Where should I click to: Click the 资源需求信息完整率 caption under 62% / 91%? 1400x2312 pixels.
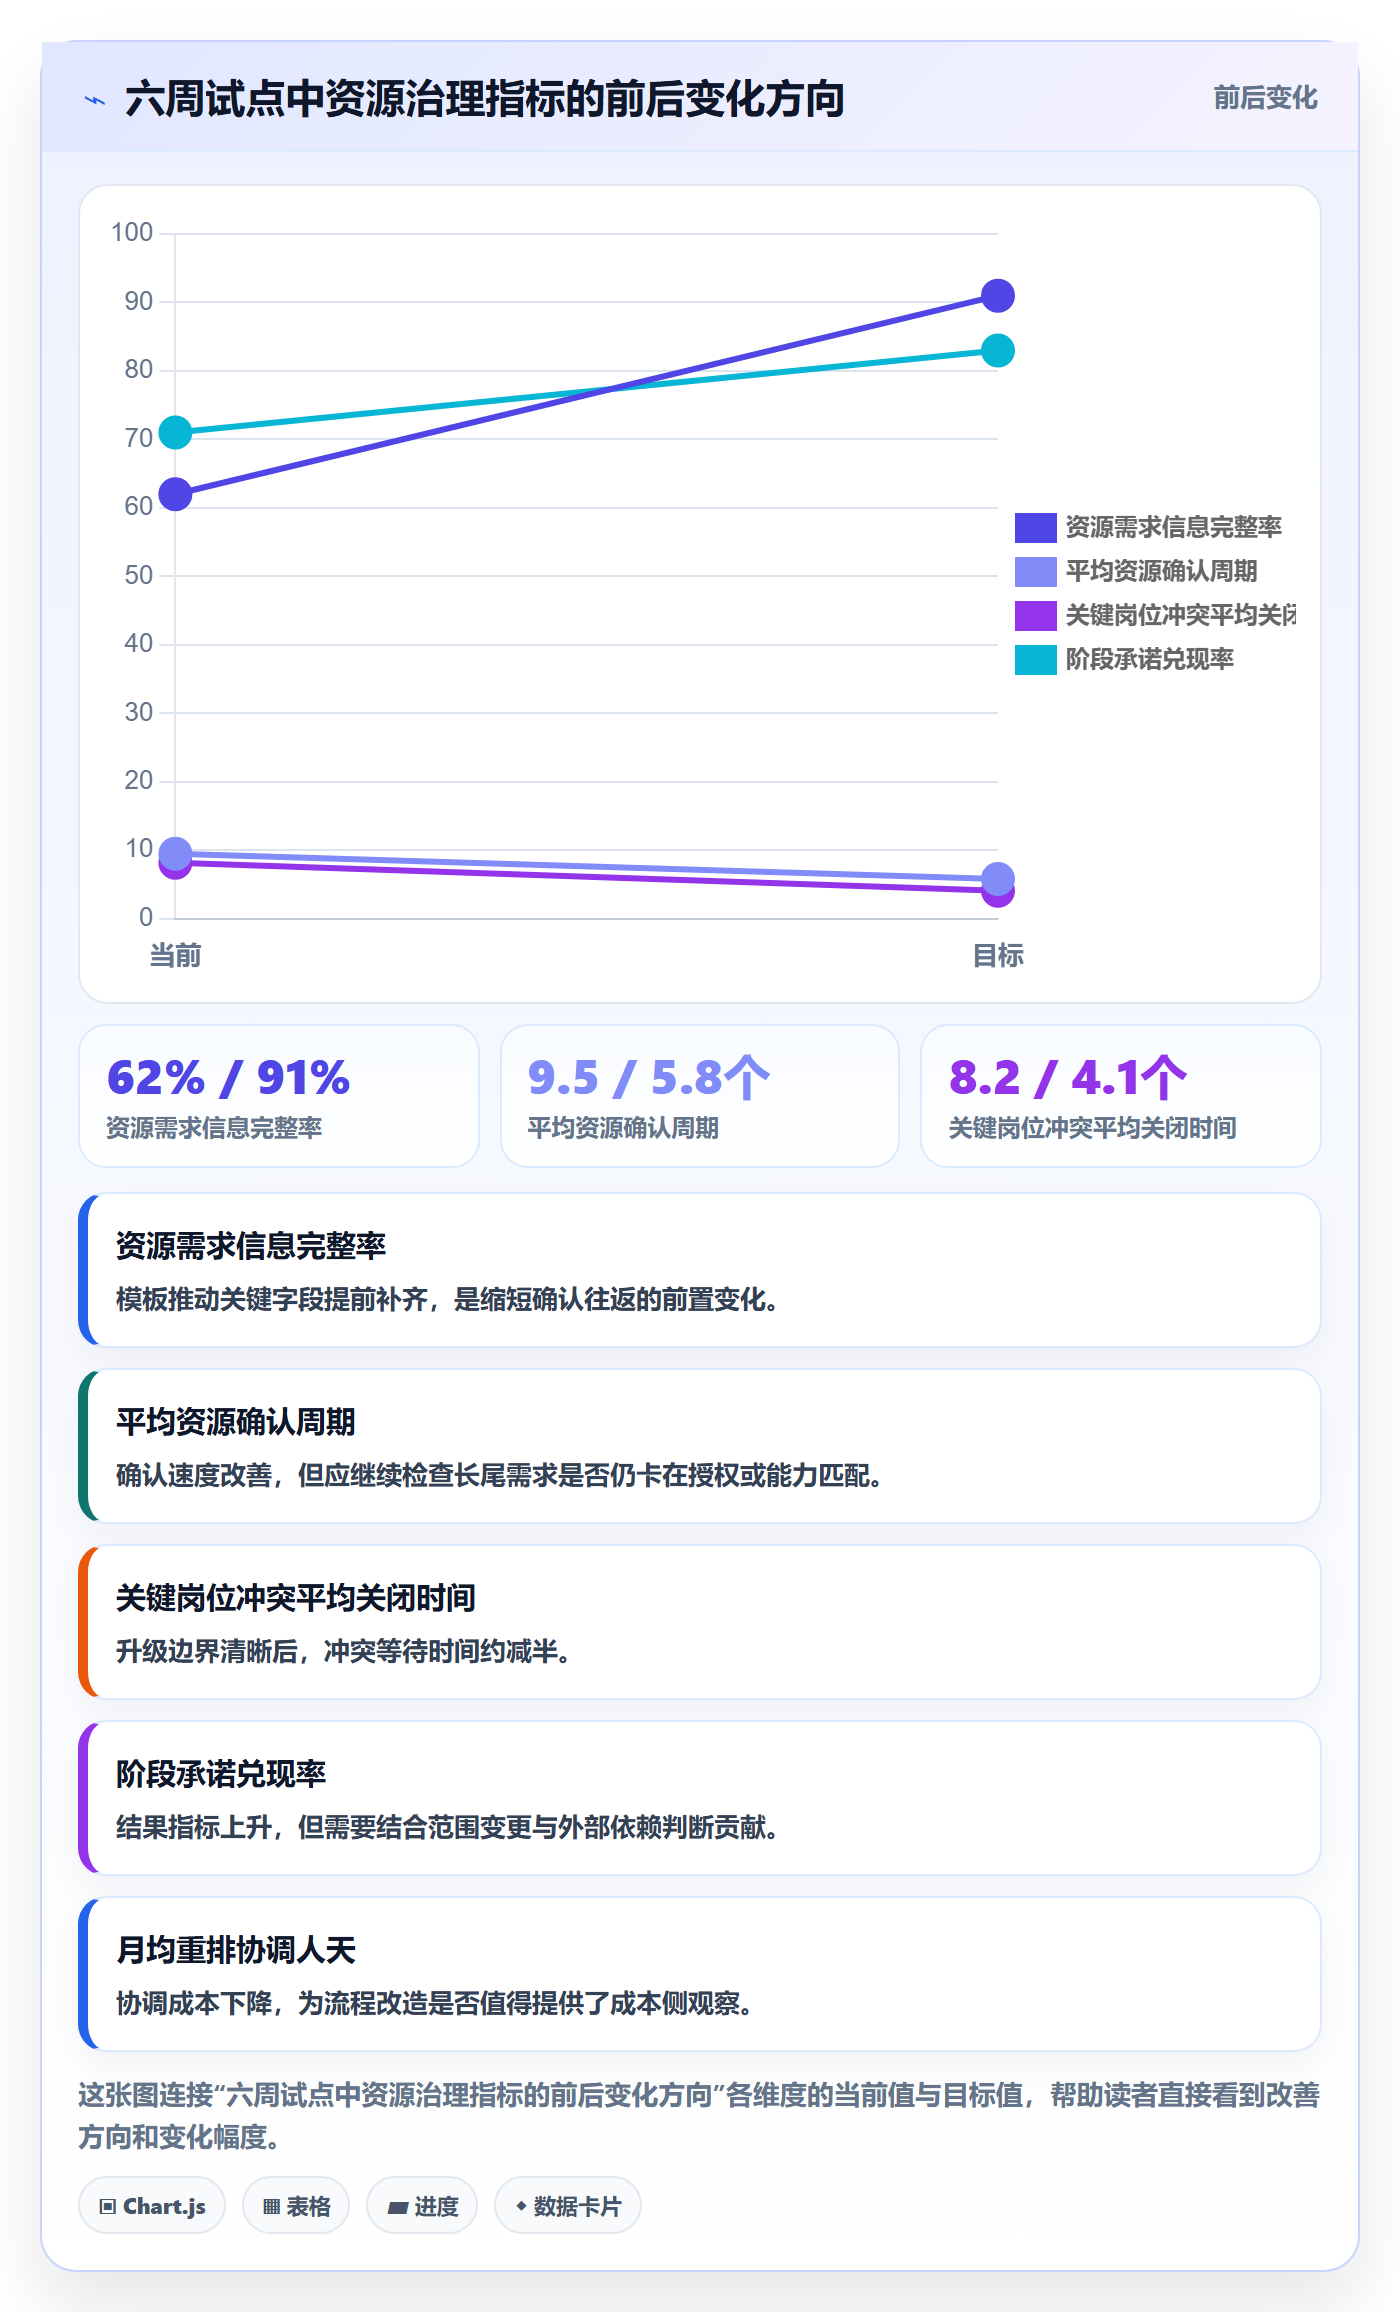214,1128
